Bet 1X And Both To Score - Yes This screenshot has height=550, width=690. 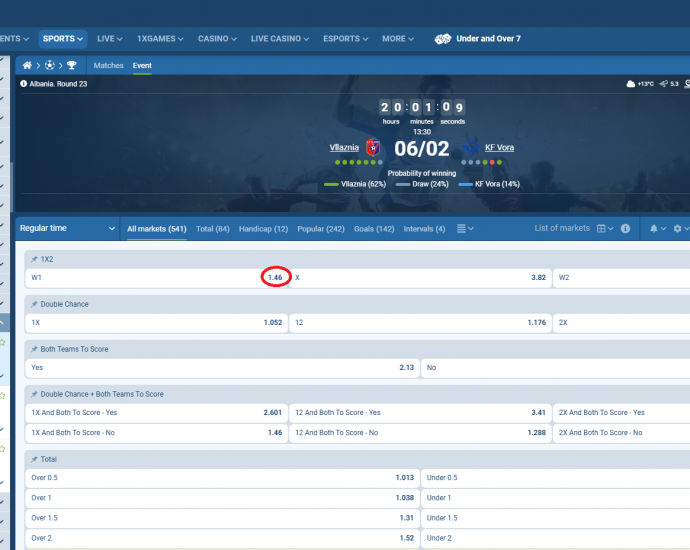157,413
